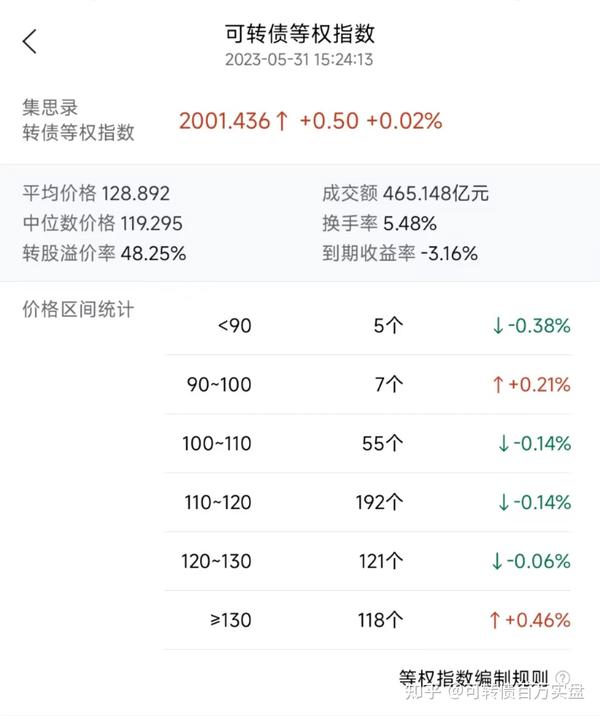
Task: Tap the 平均价格 128.892 stat
Action: (96, 193)
